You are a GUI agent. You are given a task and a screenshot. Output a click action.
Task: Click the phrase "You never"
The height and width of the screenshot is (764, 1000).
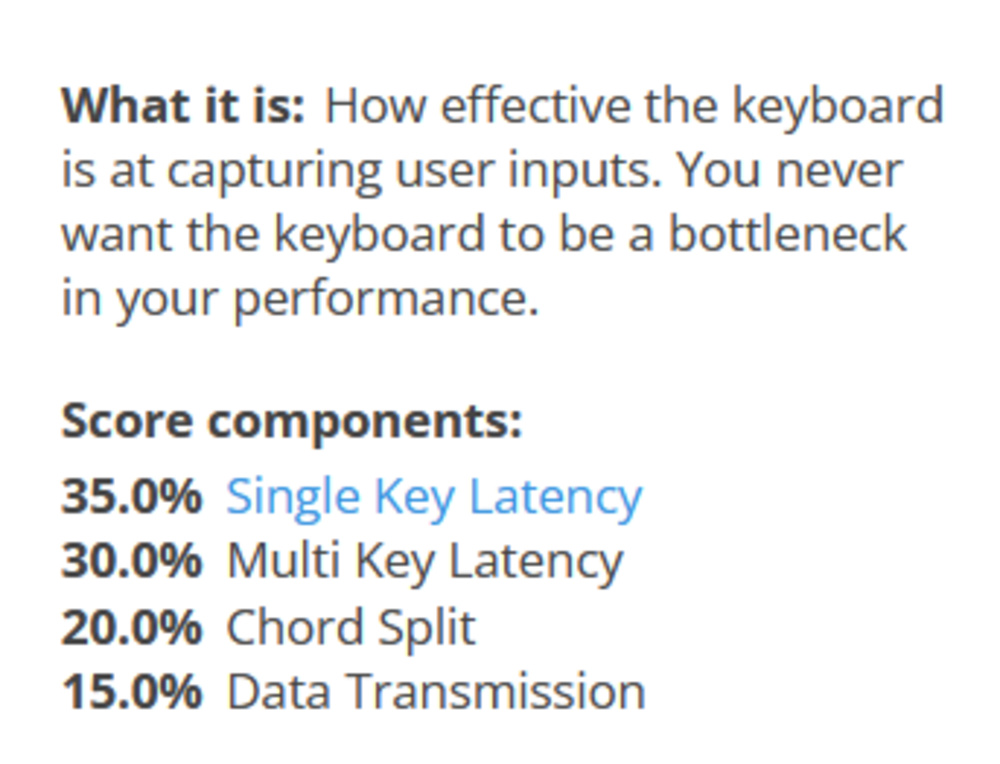point(789,171)
